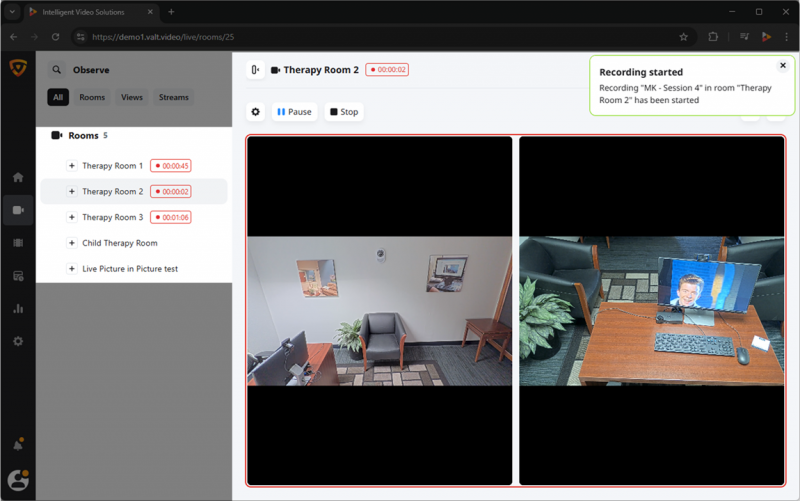This screenshot has height=501, width=800.
Task: Click the VALT extension icon in toolbar
Action: point(766,37)
